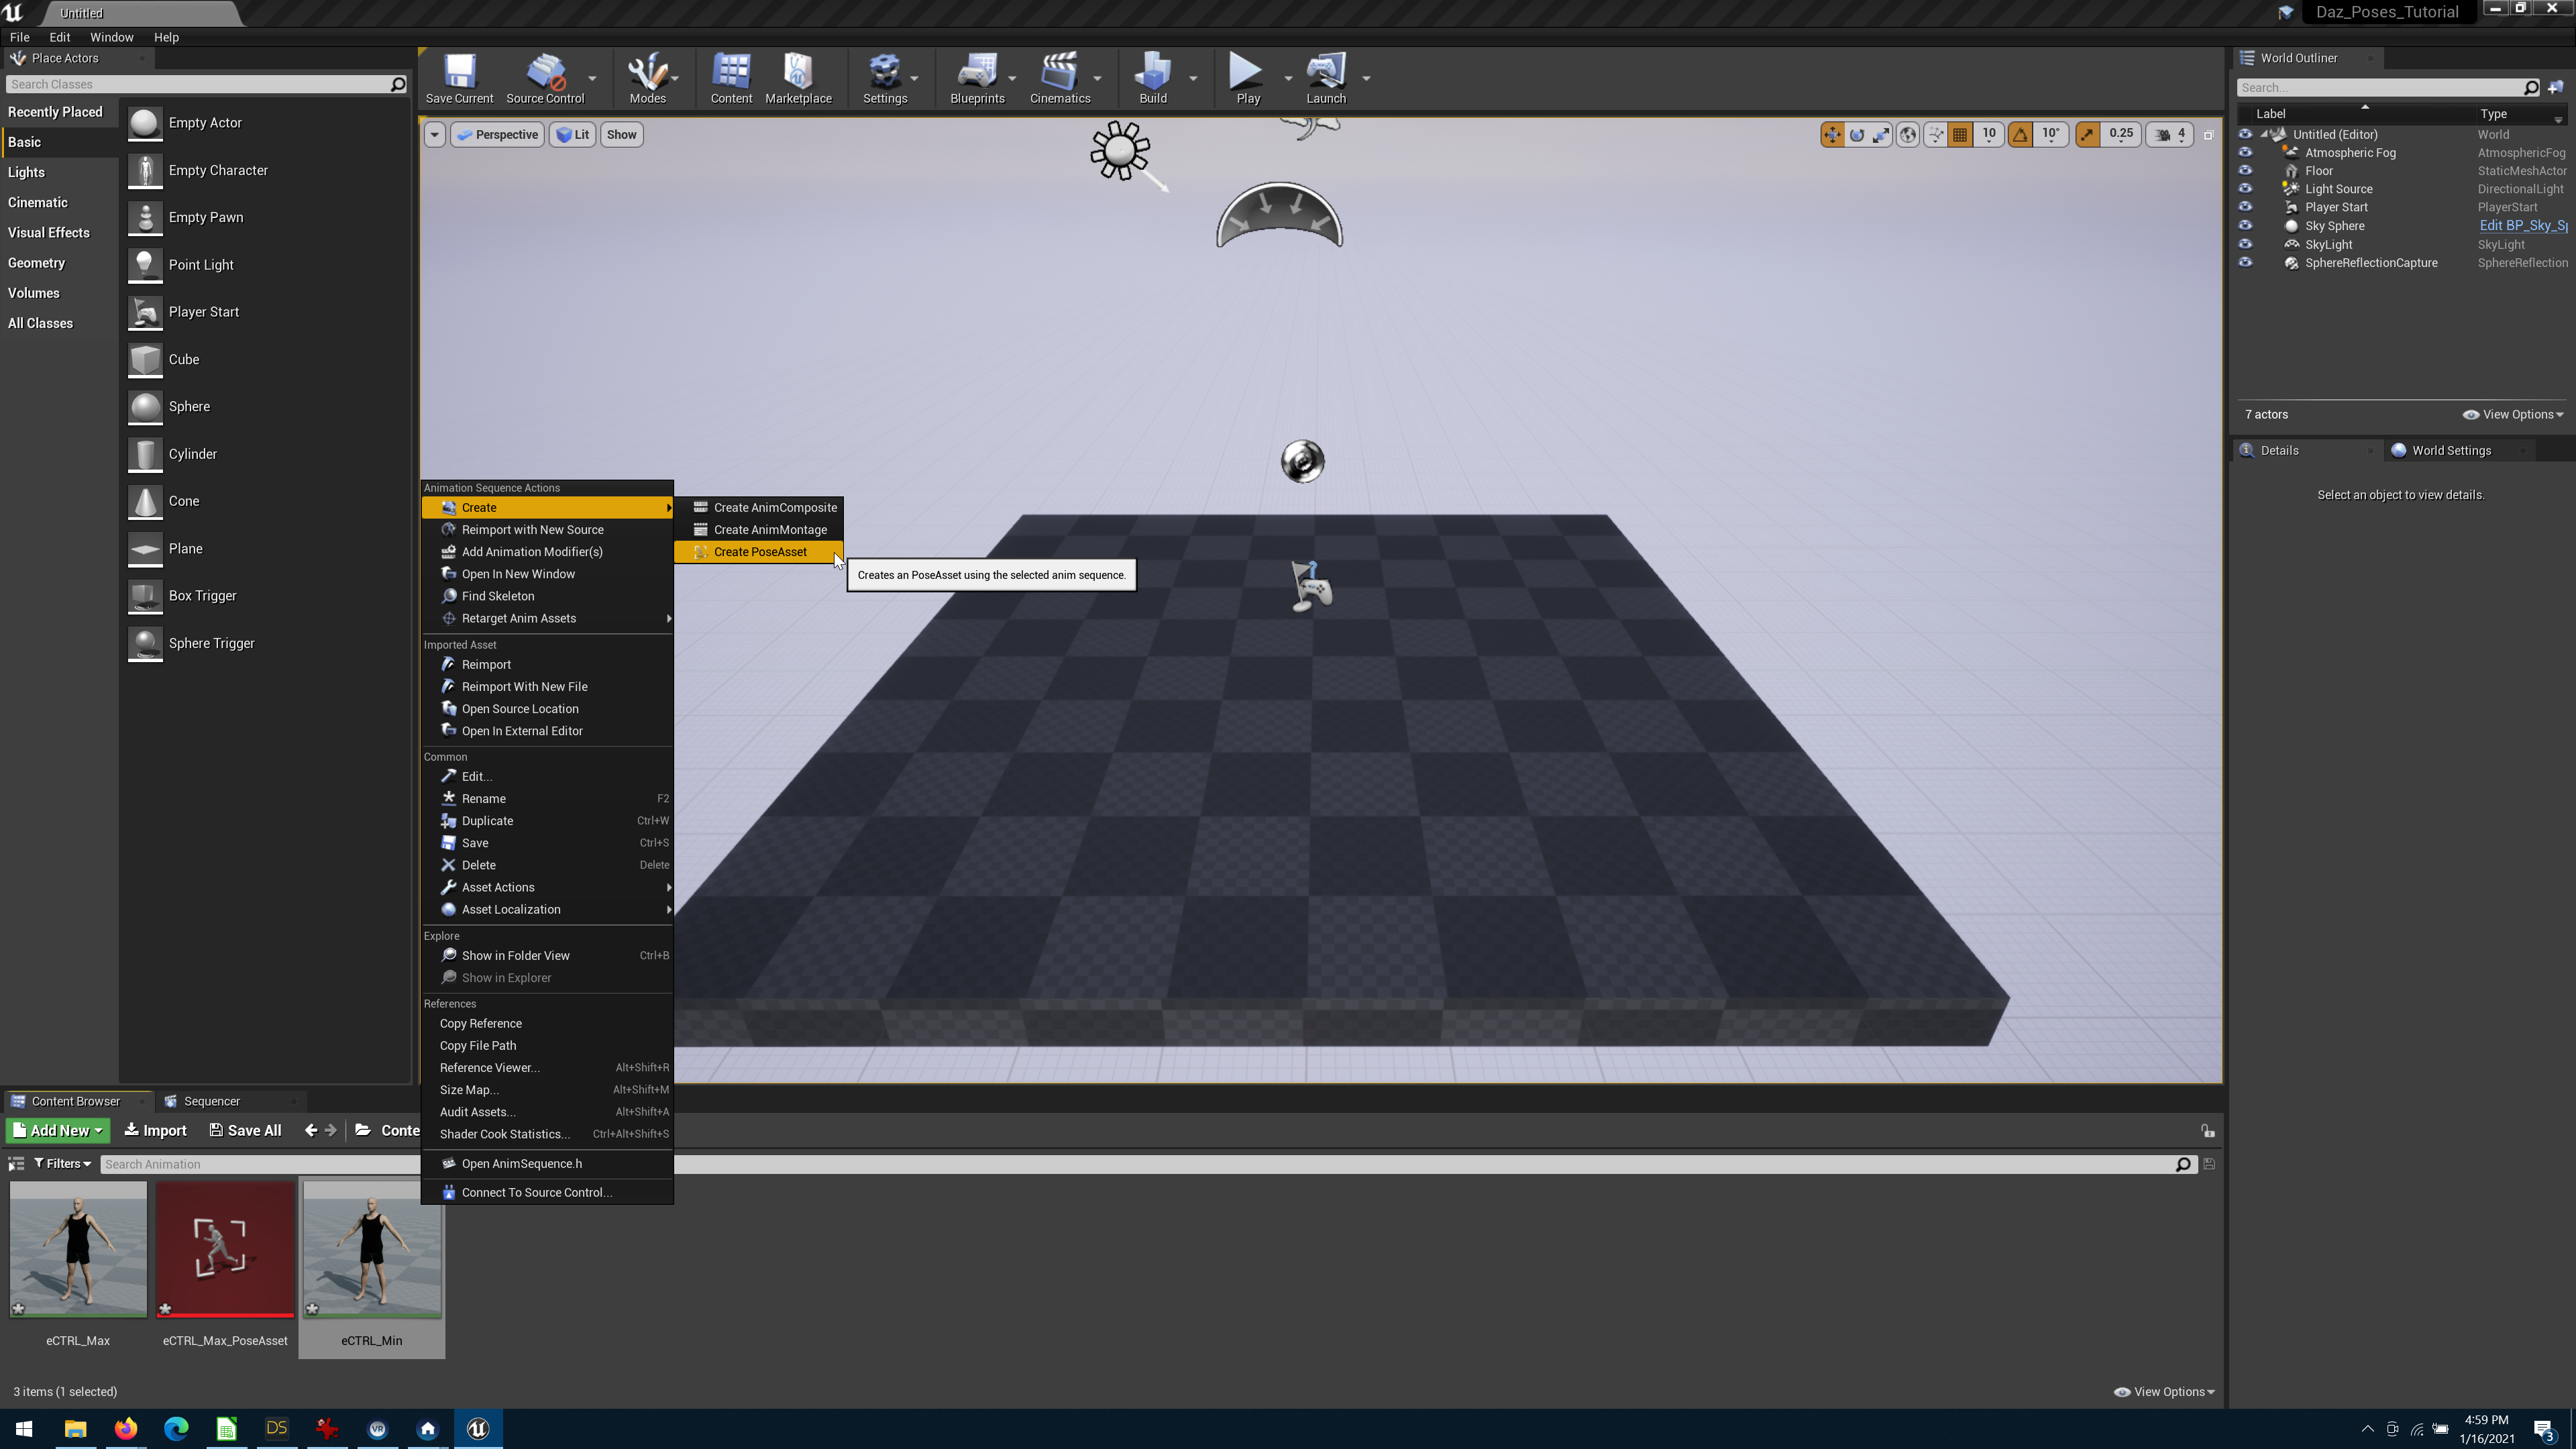Open the grid snap value dropdown 10
This screenshot has height=1449, width=2576.
coord(1988,135)
